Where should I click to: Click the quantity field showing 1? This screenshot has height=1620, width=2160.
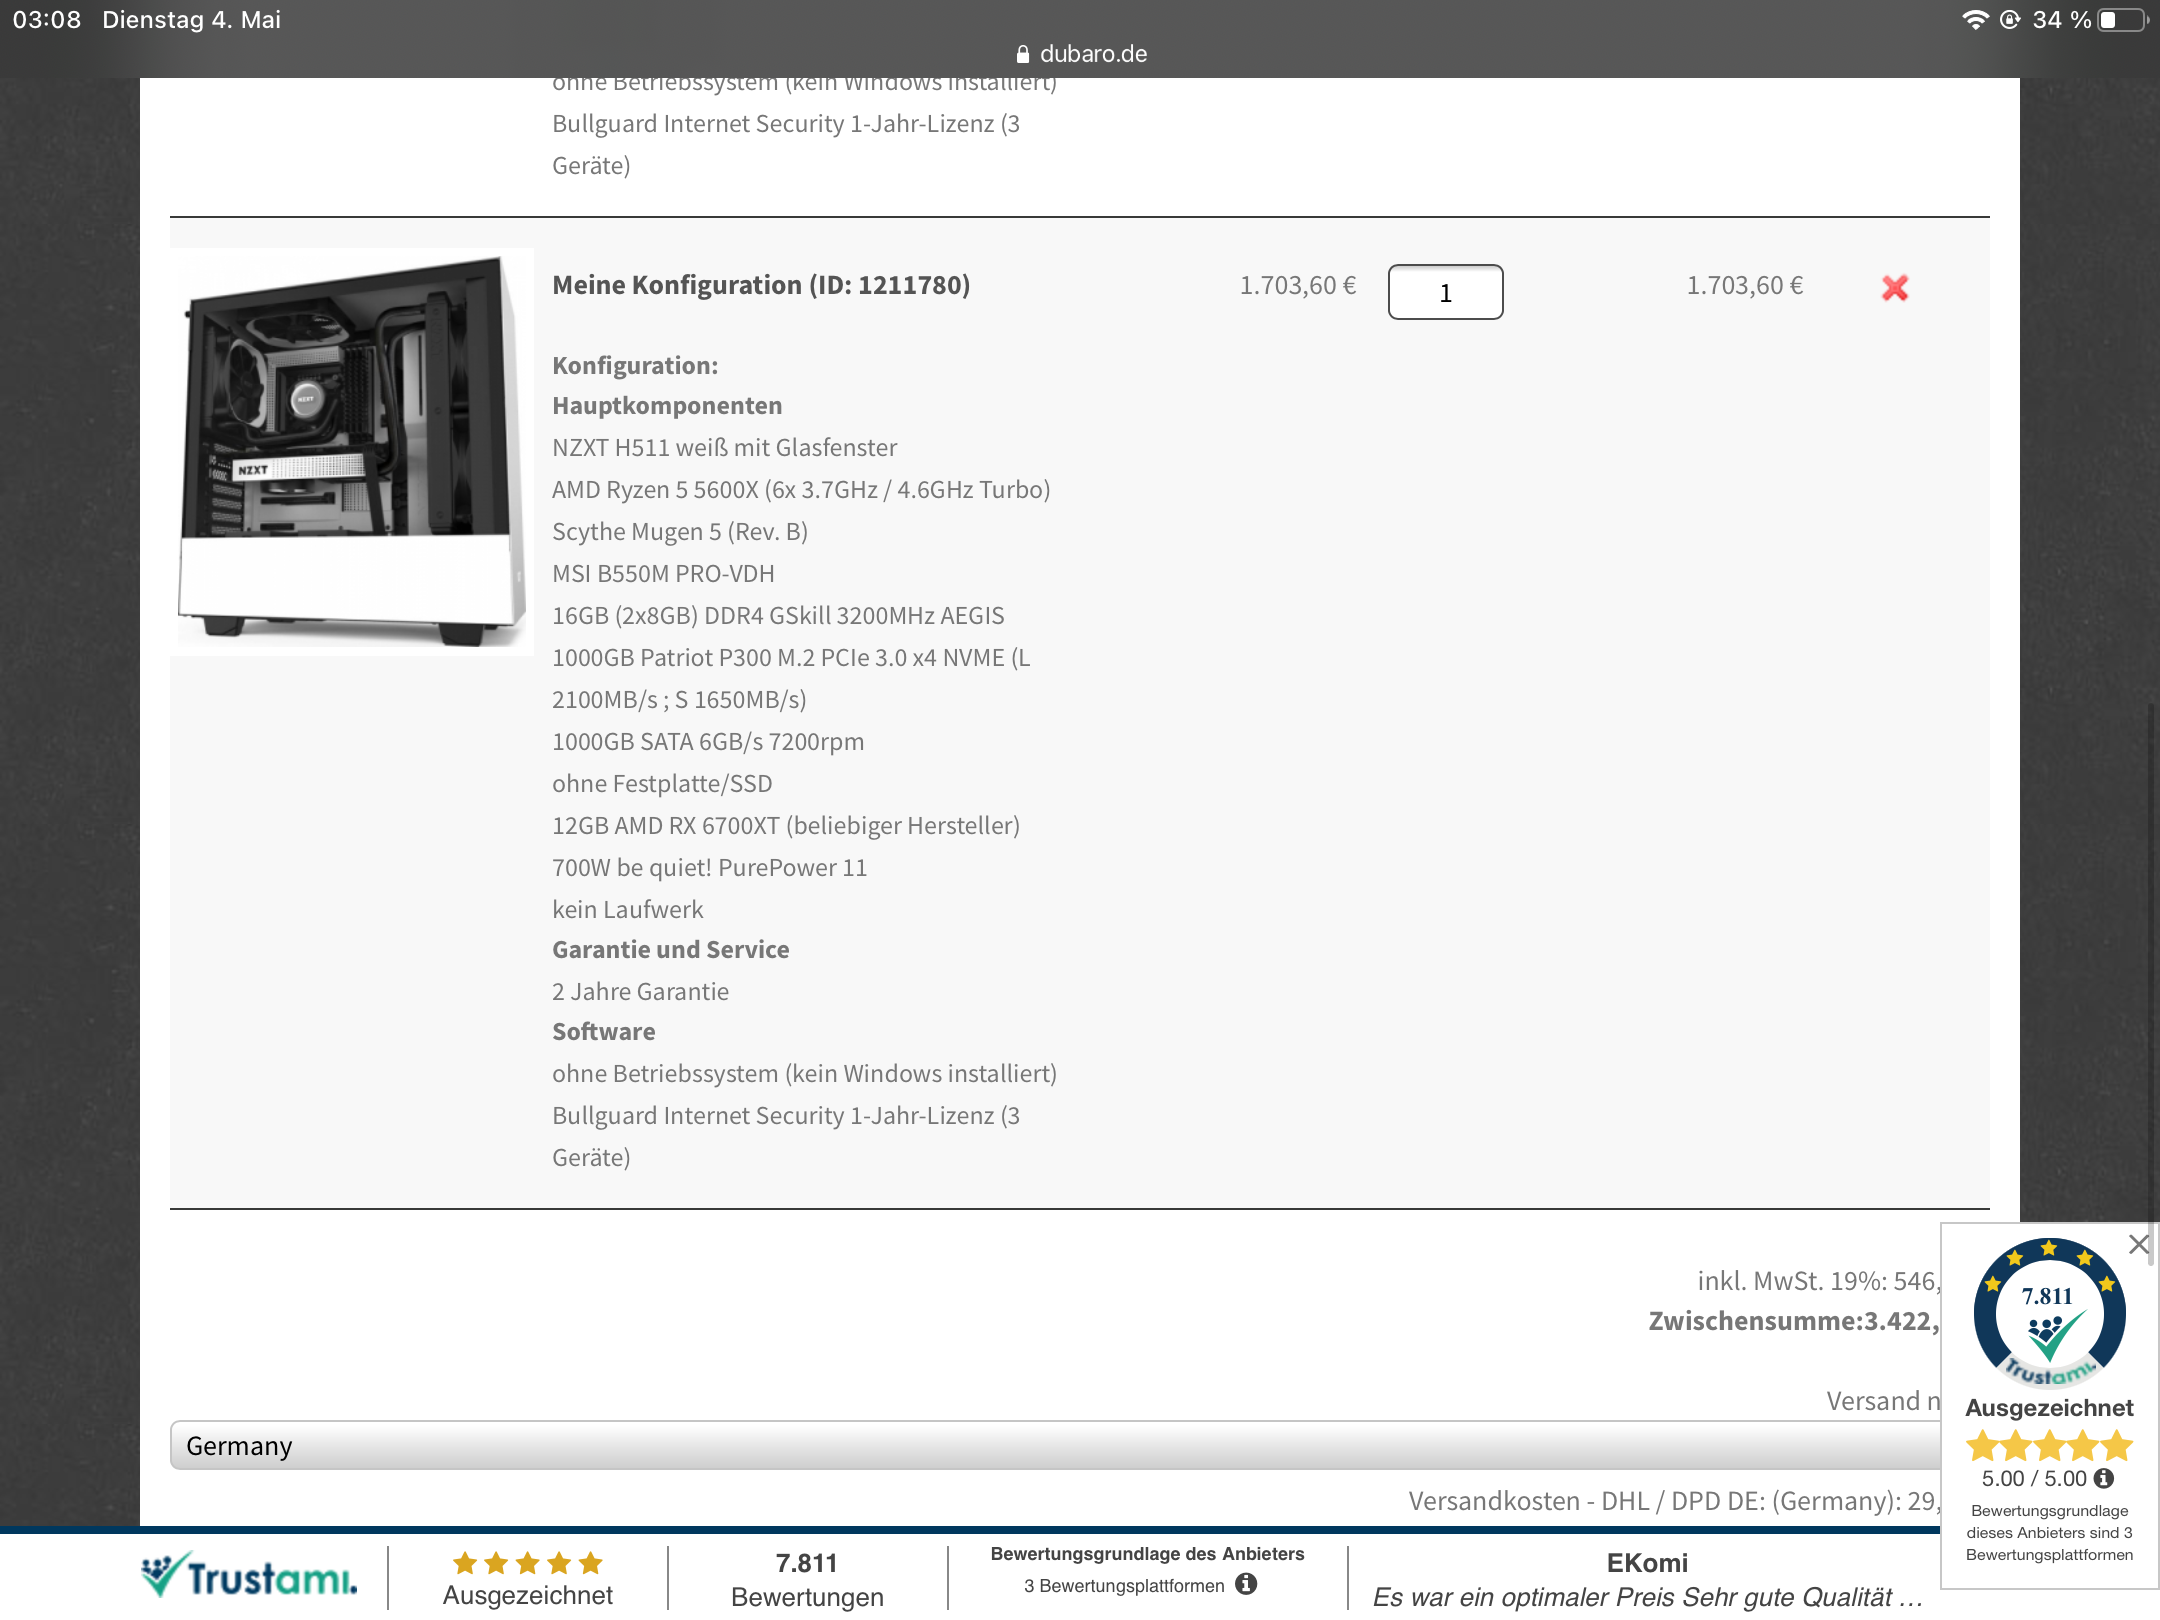(x=1445, y=292)
